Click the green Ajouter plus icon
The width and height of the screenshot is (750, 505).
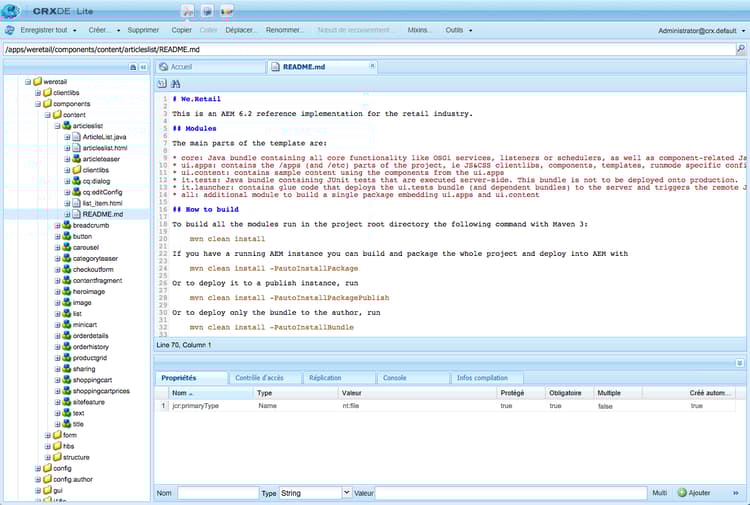point(682,493)
